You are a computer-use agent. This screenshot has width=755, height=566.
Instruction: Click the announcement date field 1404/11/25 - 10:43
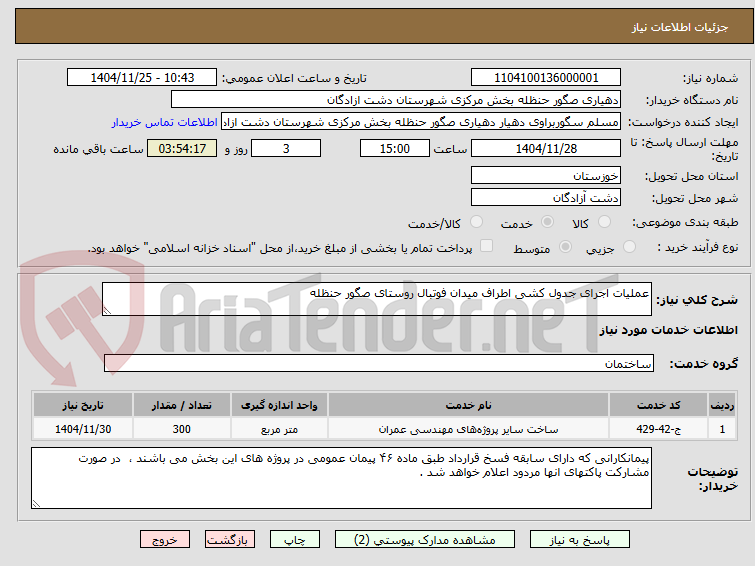142,78
